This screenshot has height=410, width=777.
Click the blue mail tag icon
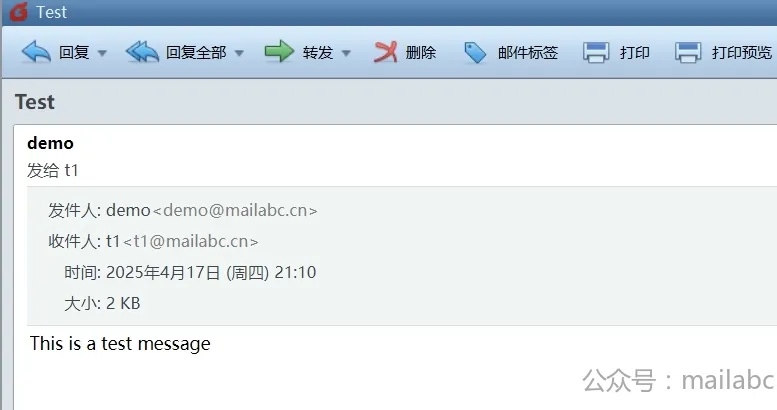[x=475, y=53]
